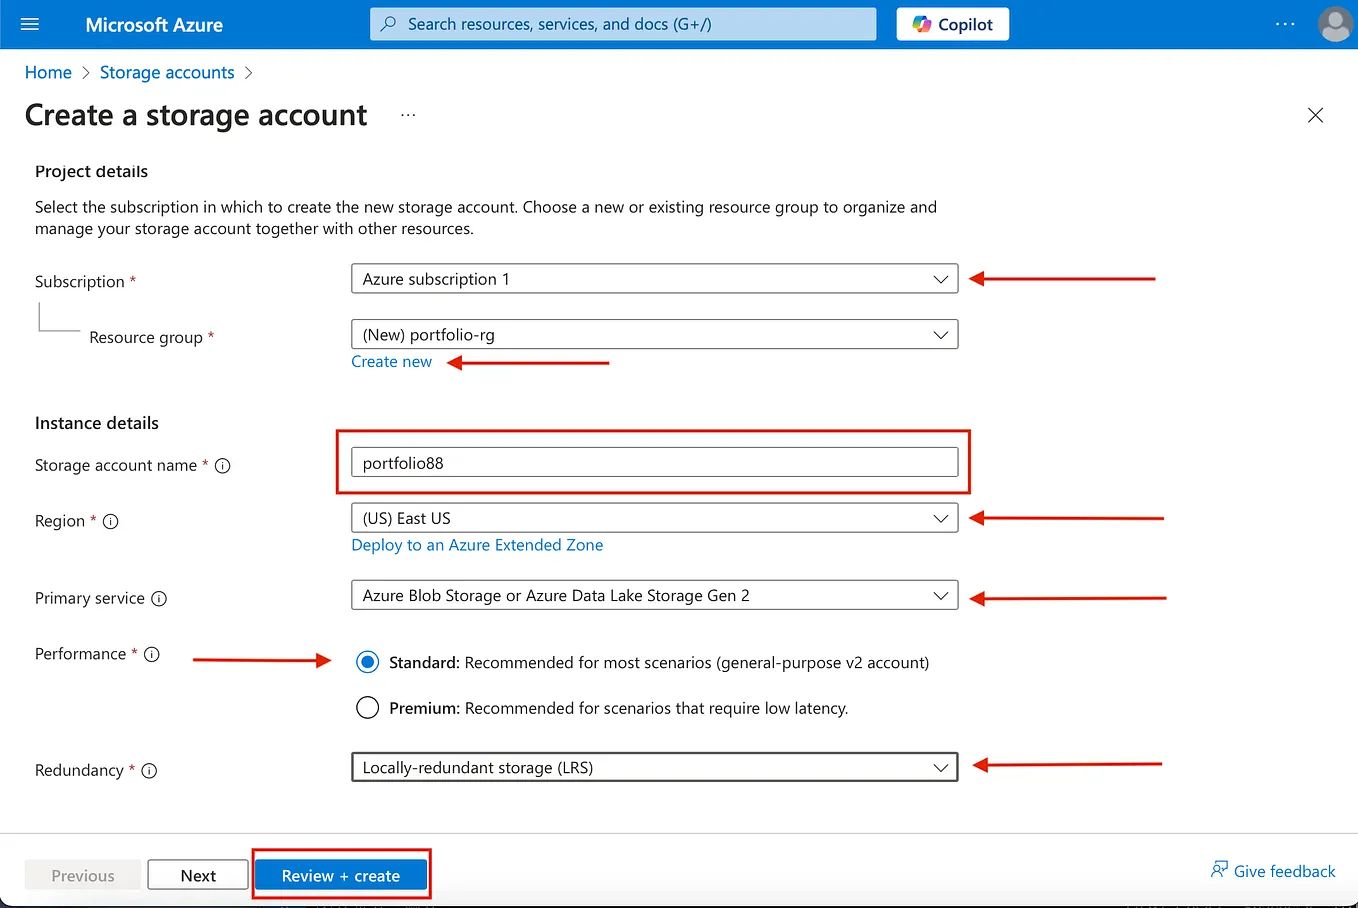The image size is (1358, 908).
Task: Click the info icon beside Storage account name
Action: click(223, 465)
